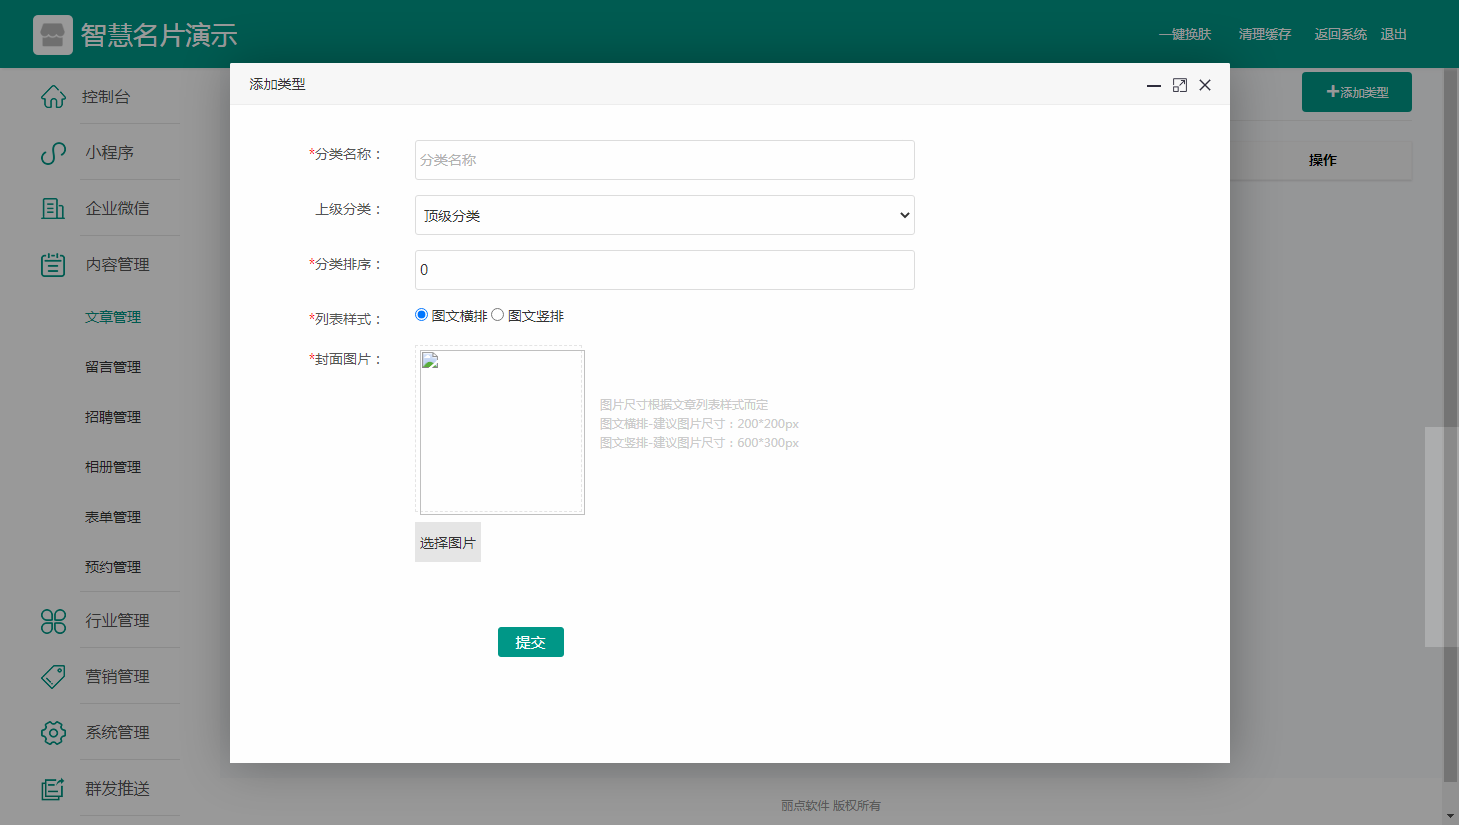The image size is (1459, 825).
Task: Focus the 分类排序 input field
Action: point(665,270)
